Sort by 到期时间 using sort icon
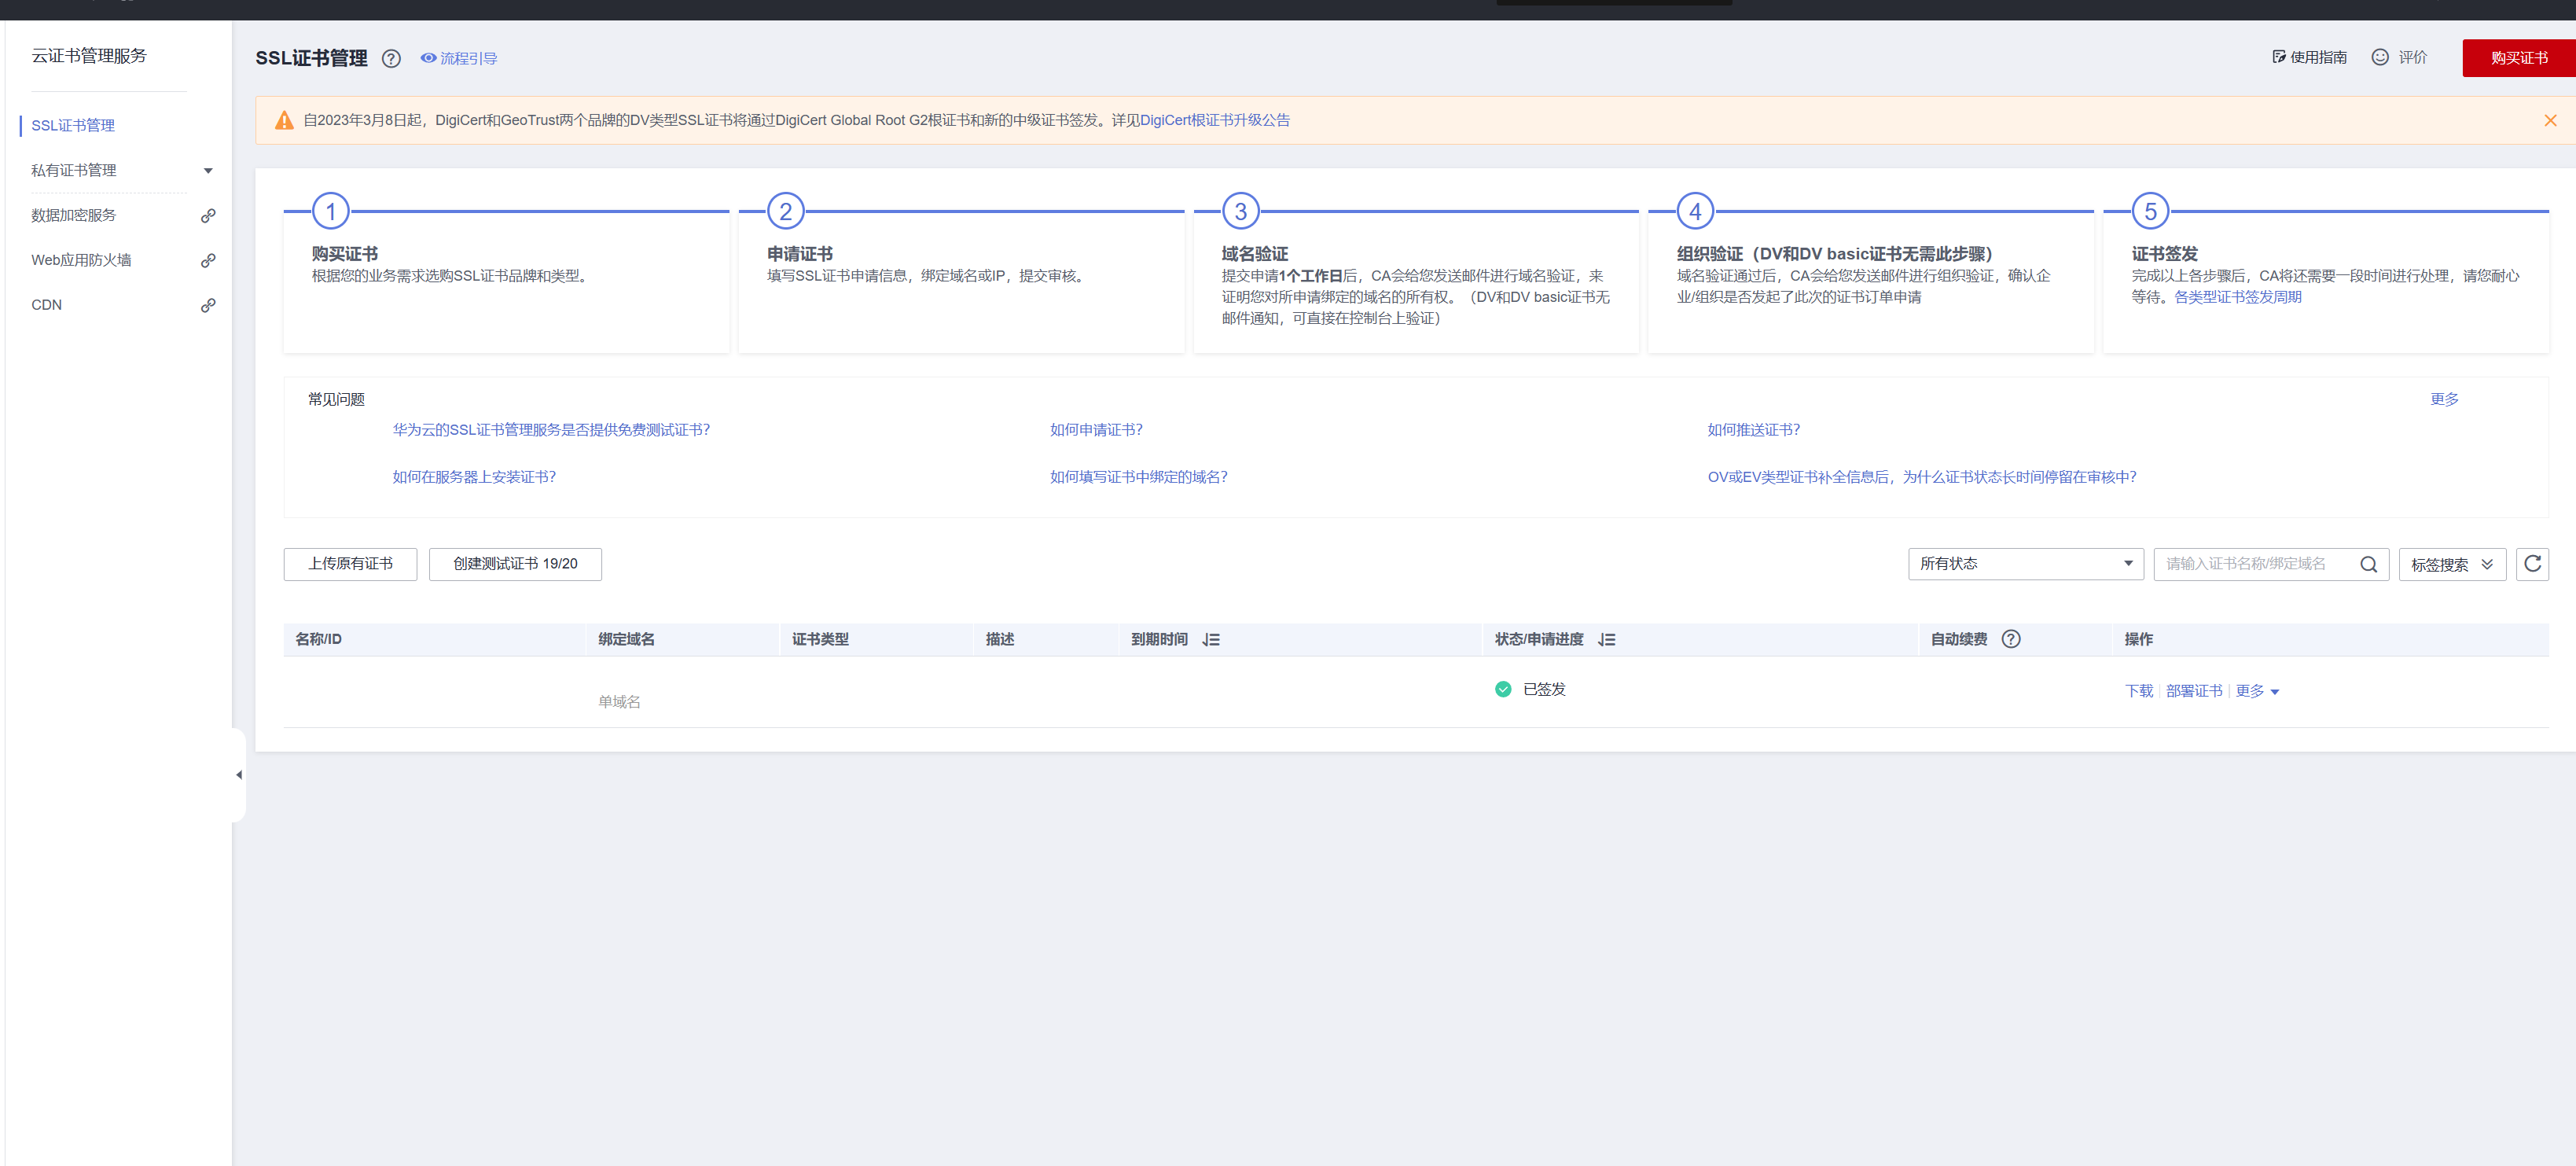Viewport: 2576px width, 1166px height. pos(1211,640)
